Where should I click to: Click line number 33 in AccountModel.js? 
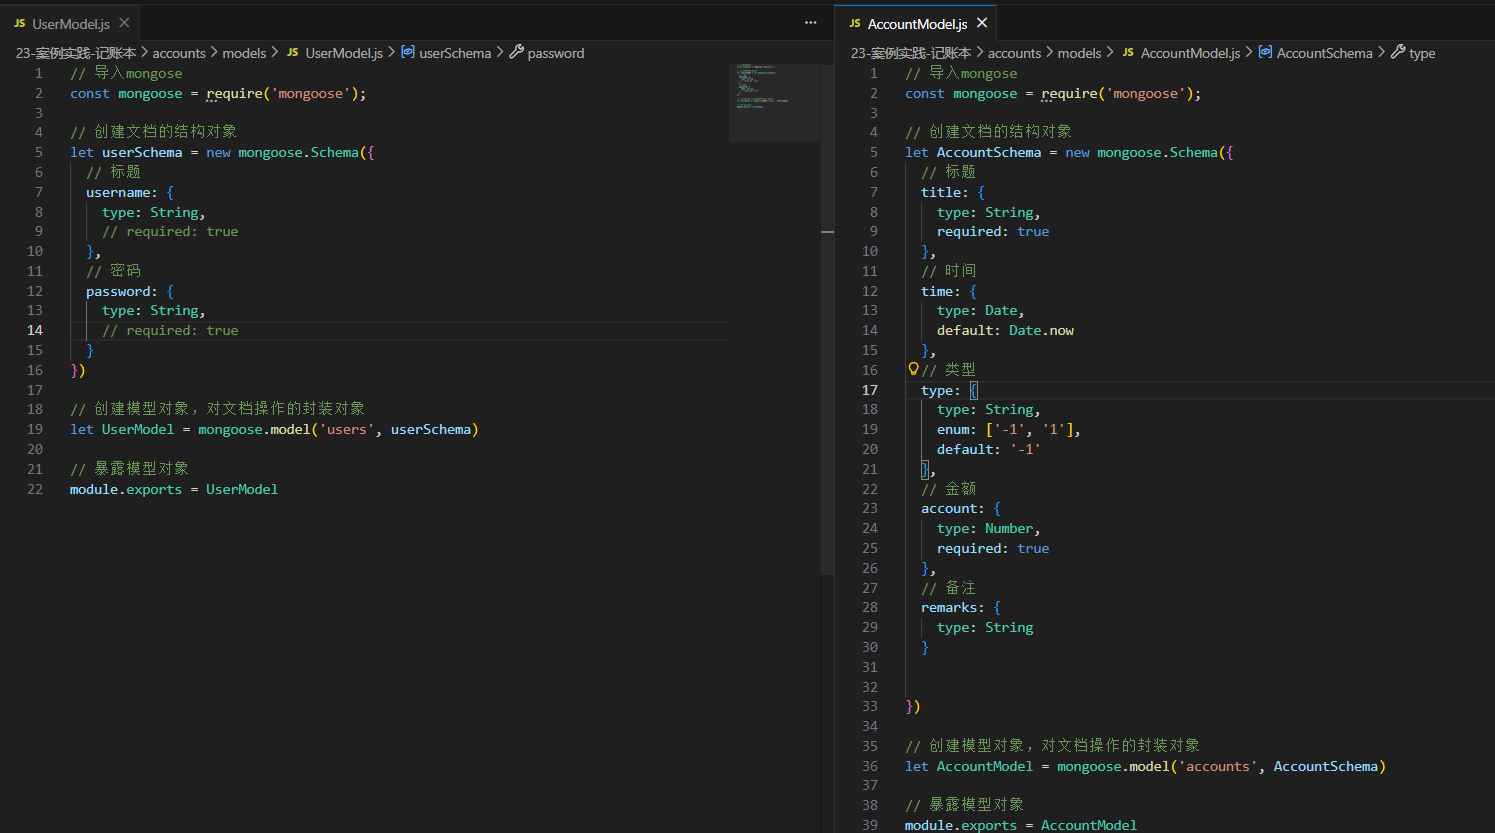870,706
